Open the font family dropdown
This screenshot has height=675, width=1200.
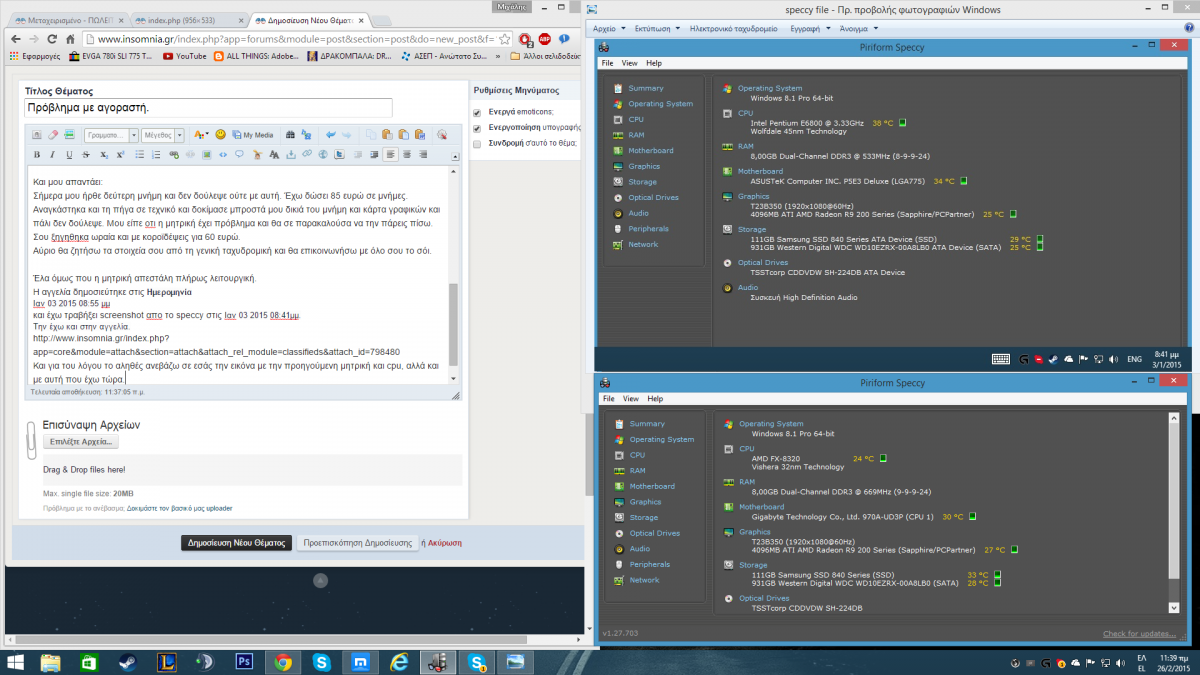pos(111,135)
